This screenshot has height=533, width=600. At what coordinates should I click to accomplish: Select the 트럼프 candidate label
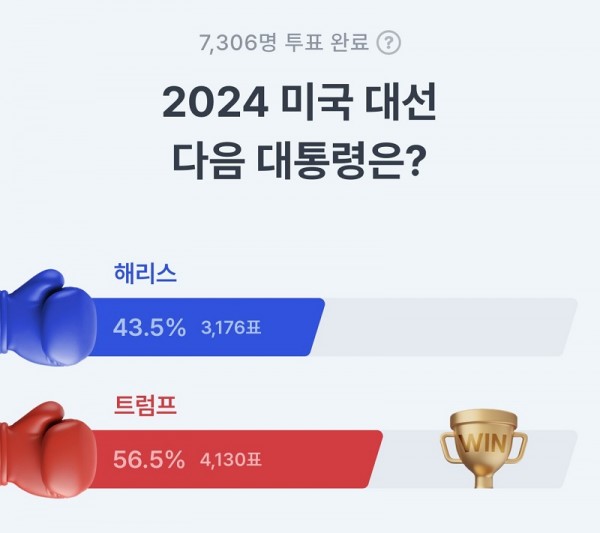pos(146,405)
